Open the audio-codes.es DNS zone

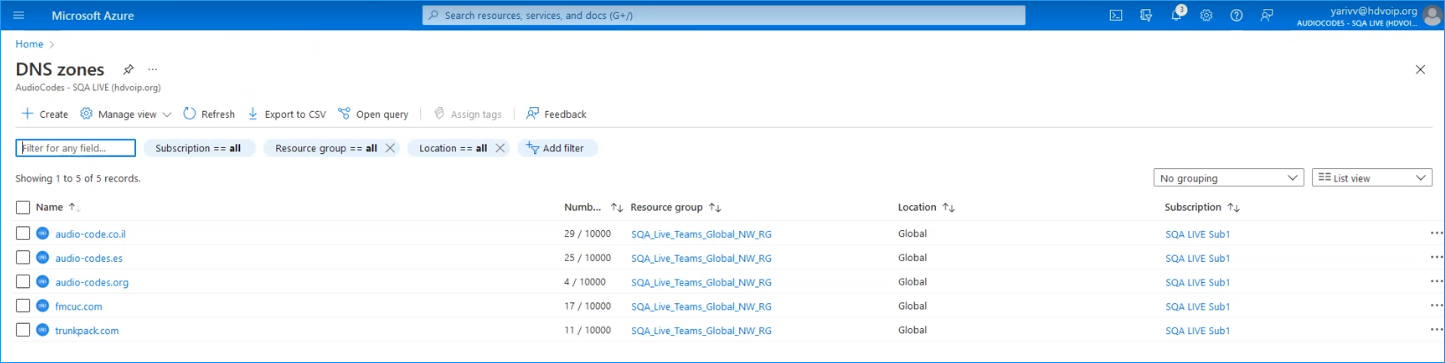pyautogui.click(x=89, y=258)
